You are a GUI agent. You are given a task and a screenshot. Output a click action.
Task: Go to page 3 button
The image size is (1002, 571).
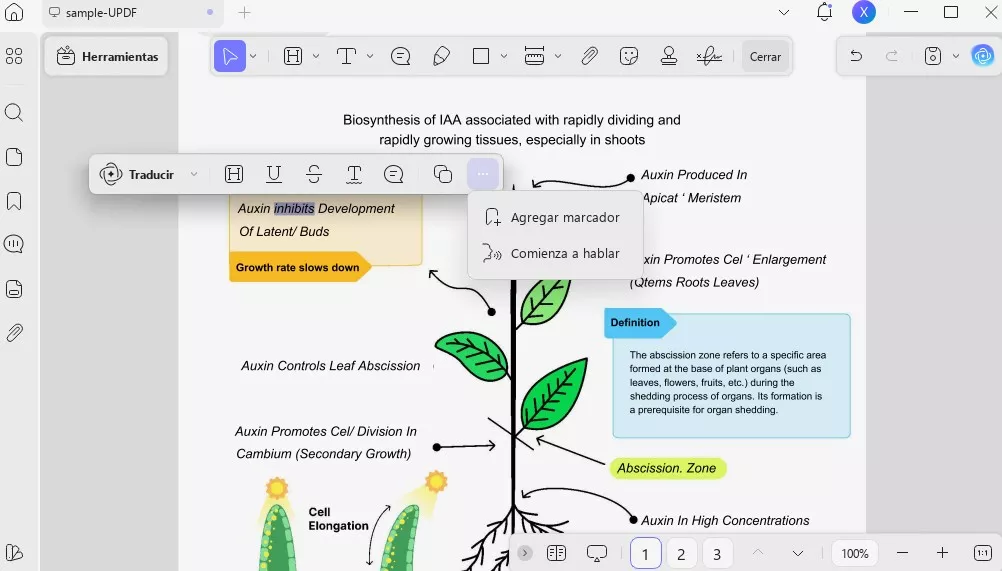(717, 554)
